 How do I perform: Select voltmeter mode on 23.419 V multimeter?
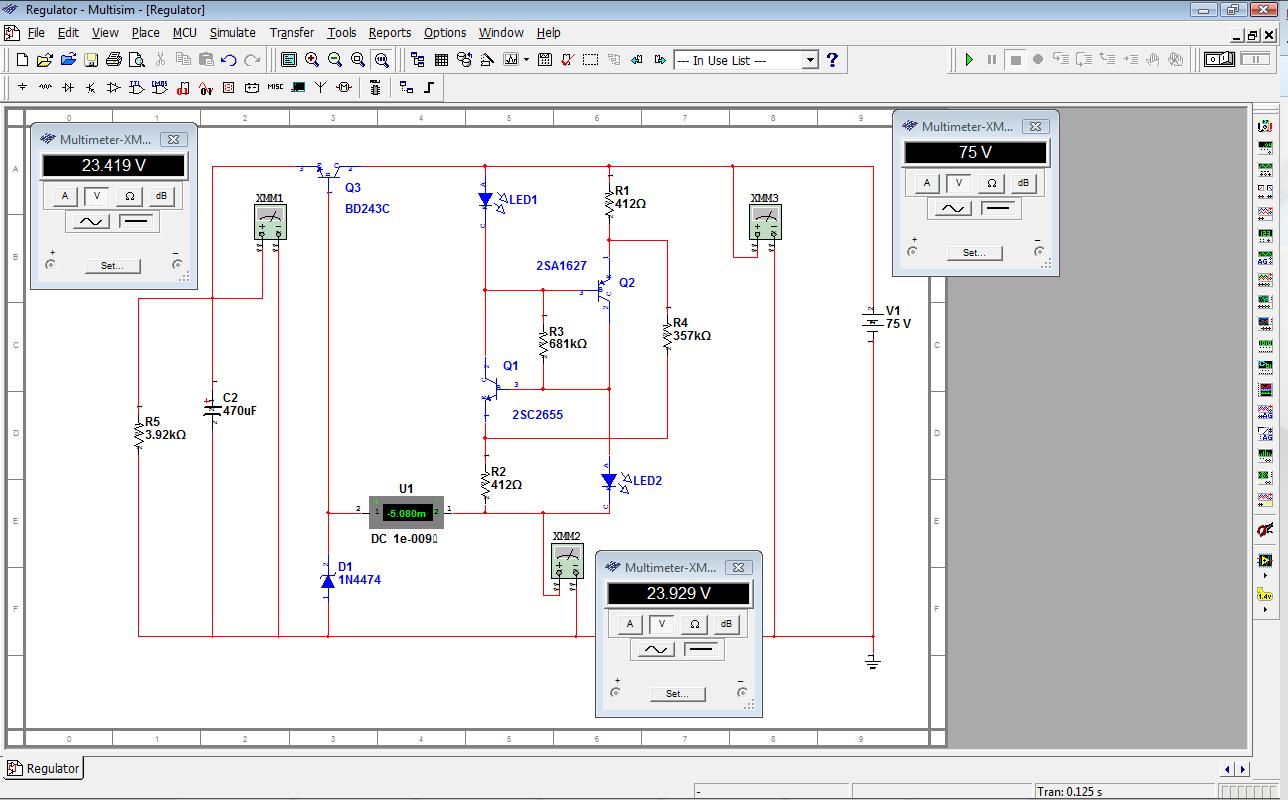pyautogui.click(x=97, y=196)
